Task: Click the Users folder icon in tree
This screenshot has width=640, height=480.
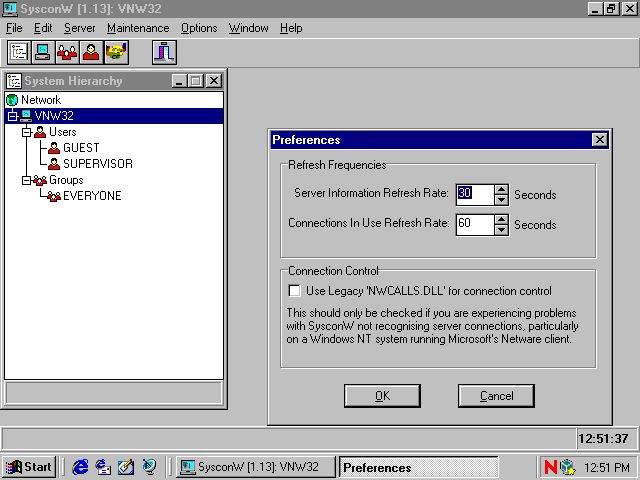Action: (x=40, y=132)
